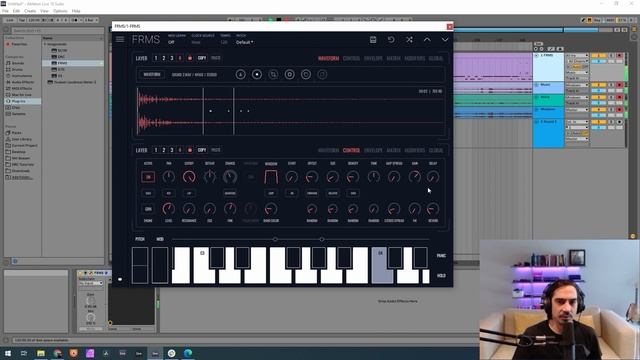The width and height of the screenshot is (640, 360).
Task: Select FRMS in the browser plug-in list
Action: click(73, 63)
